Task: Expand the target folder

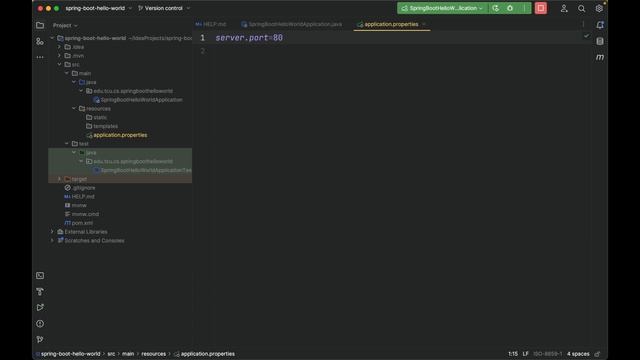Action: (x=59, y=179)
